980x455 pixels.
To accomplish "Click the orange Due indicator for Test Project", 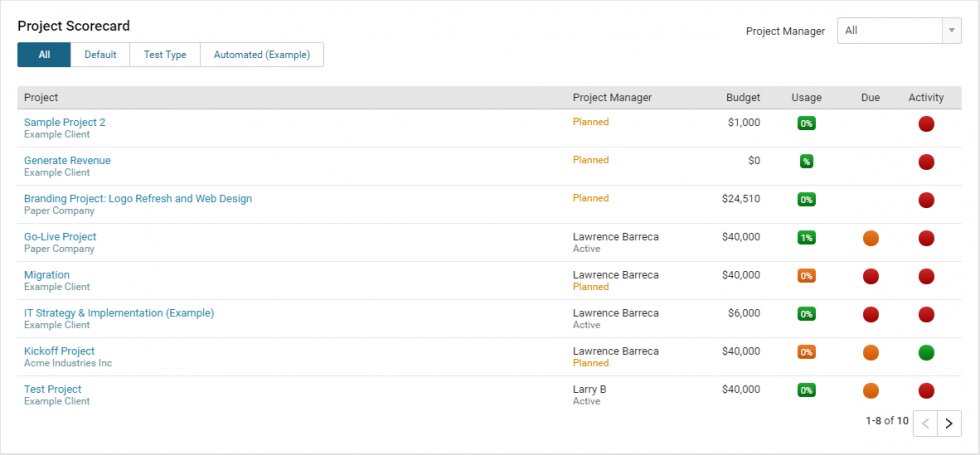I will (x=870, y=390).
